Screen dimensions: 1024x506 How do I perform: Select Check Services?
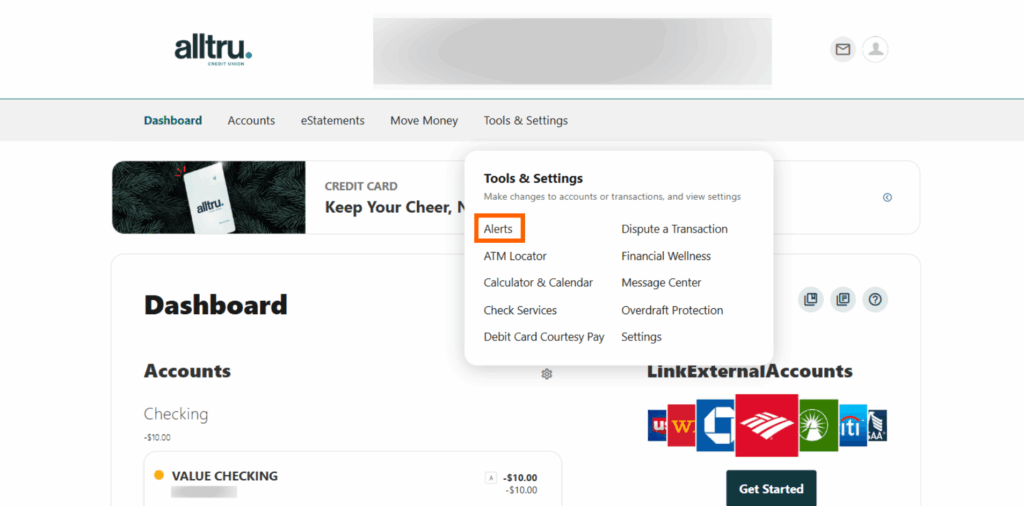(x=520, y=310)
